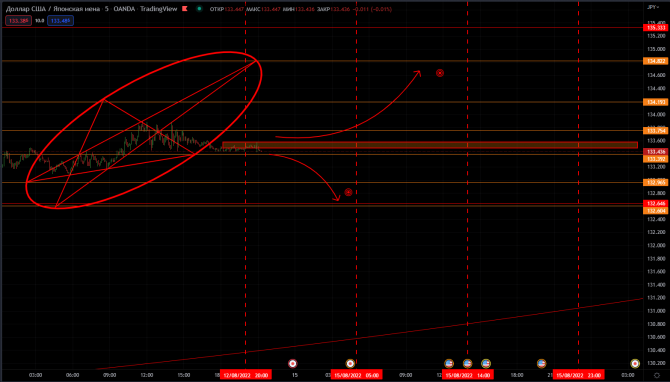Click the blue buy price button 133.48

pyautogui.click(x=60, y=21)
